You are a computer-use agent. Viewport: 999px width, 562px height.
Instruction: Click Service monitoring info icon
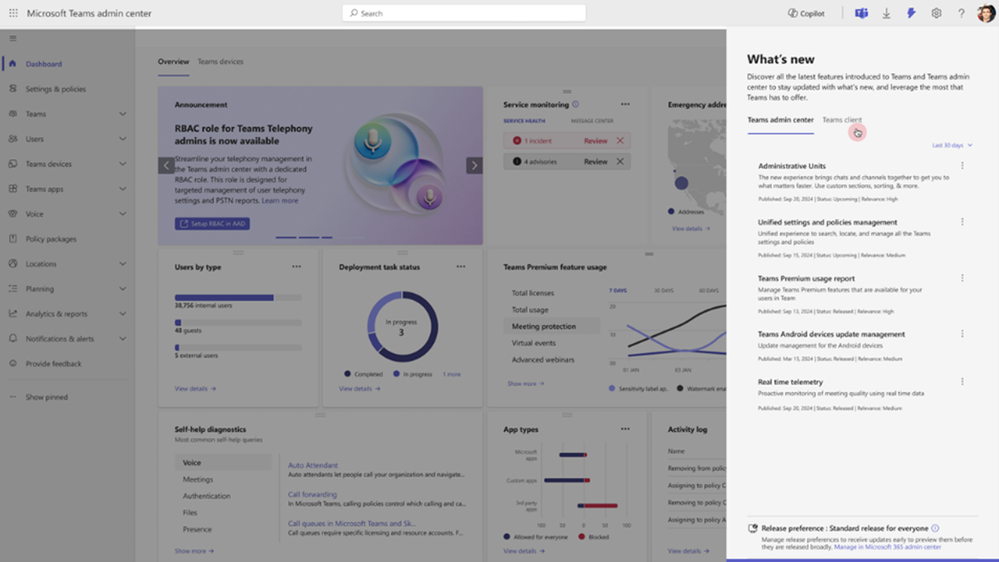pos(575,104)
